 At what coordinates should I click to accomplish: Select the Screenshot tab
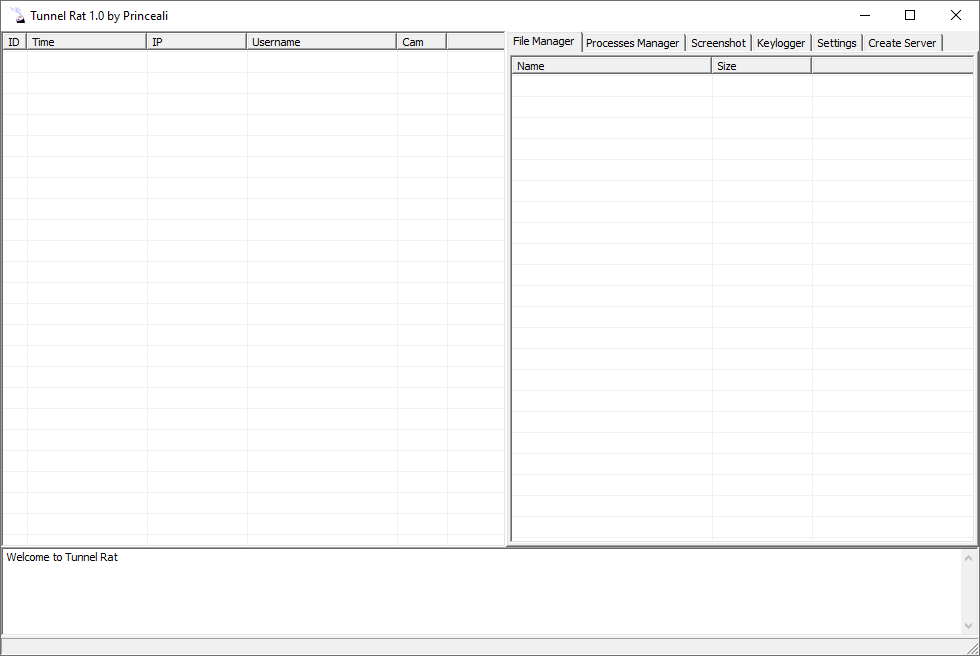(x=718, y=43)
